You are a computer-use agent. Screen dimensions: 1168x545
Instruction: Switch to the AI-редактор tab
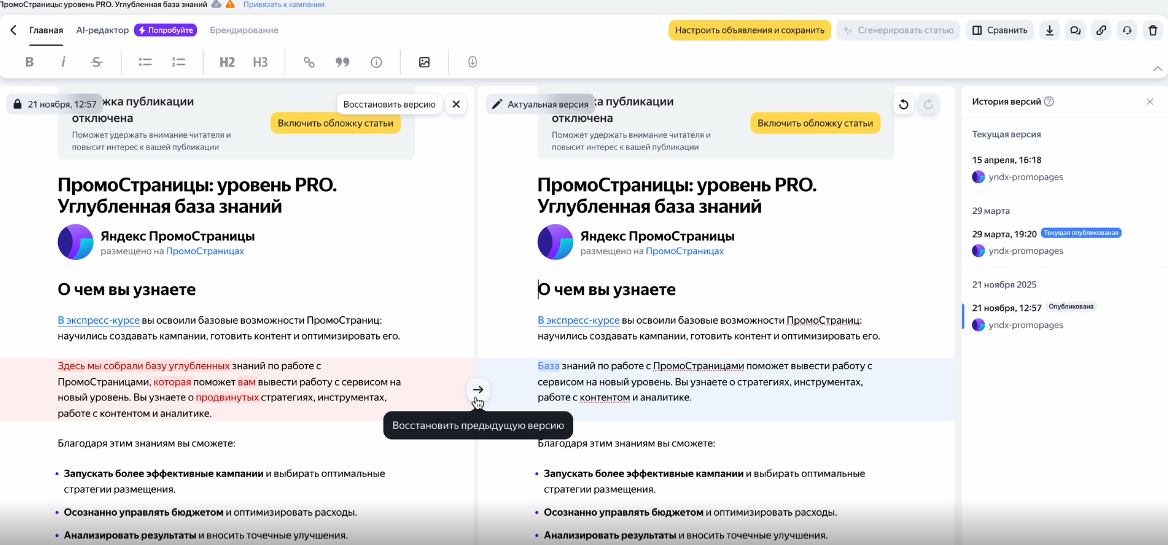[102, 30]
